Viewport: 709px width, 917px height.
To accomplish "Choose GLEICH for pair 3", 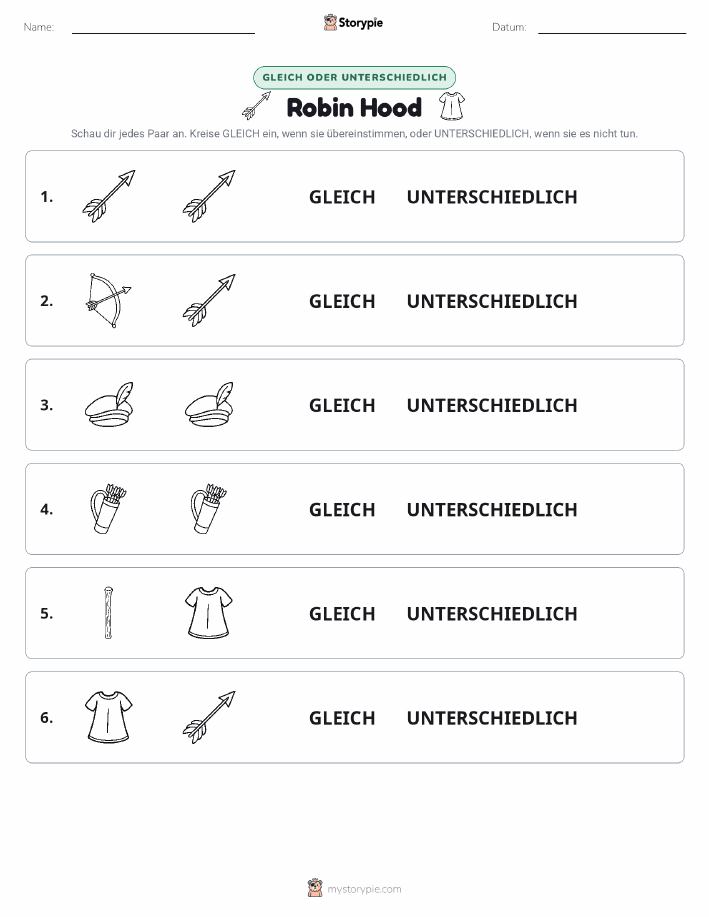I will tap(342, 405).
